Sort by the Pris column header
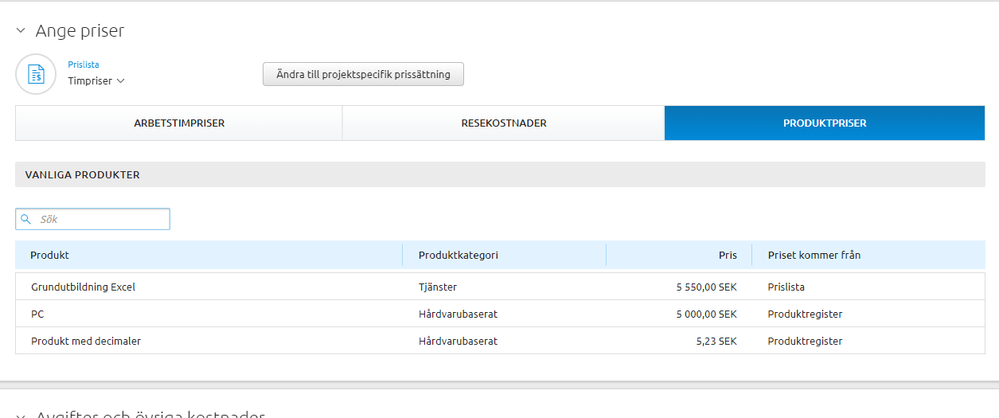999x418 pixels. (679, 255)
